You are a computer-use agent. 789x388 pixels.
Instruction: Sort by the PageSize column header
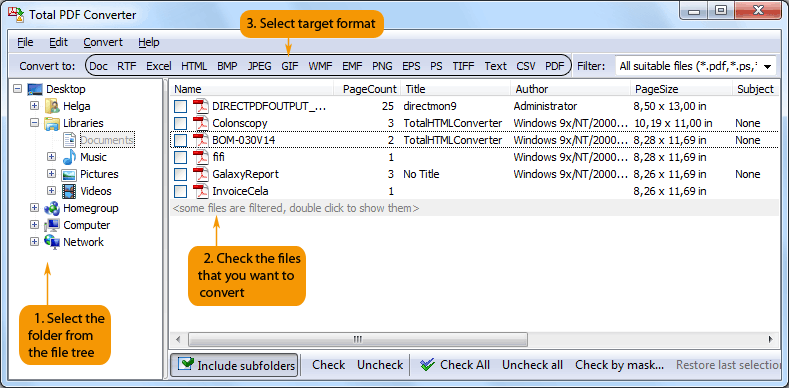(x=682, y=89)
